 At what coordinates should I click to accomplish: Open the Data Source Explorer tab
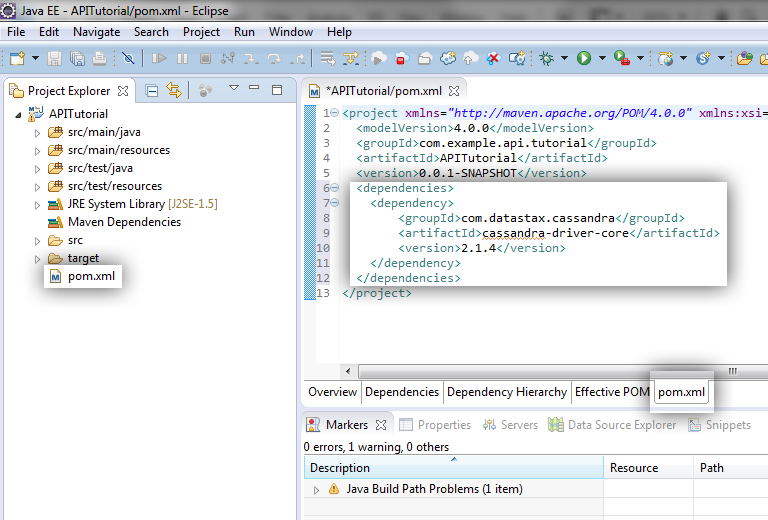point(612,425)
